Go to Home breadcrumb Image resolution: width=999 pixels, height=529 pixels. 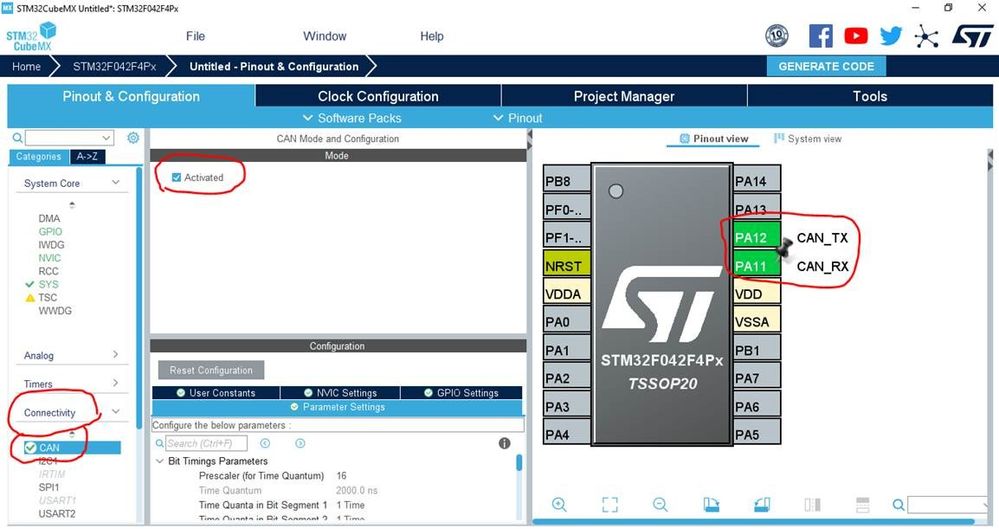(26, 66)
